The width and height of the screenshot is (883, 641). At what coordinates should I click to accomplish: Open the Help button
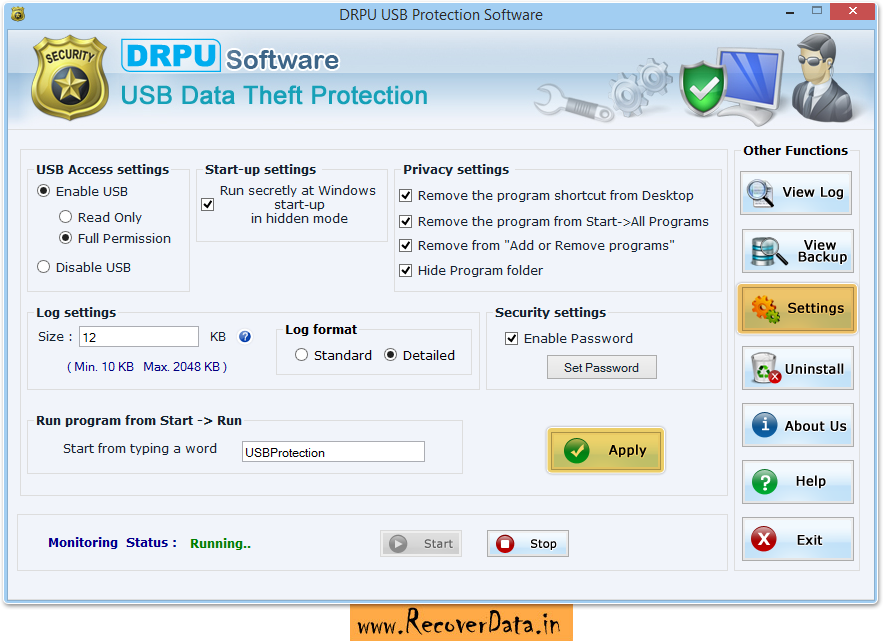point(797,482)
